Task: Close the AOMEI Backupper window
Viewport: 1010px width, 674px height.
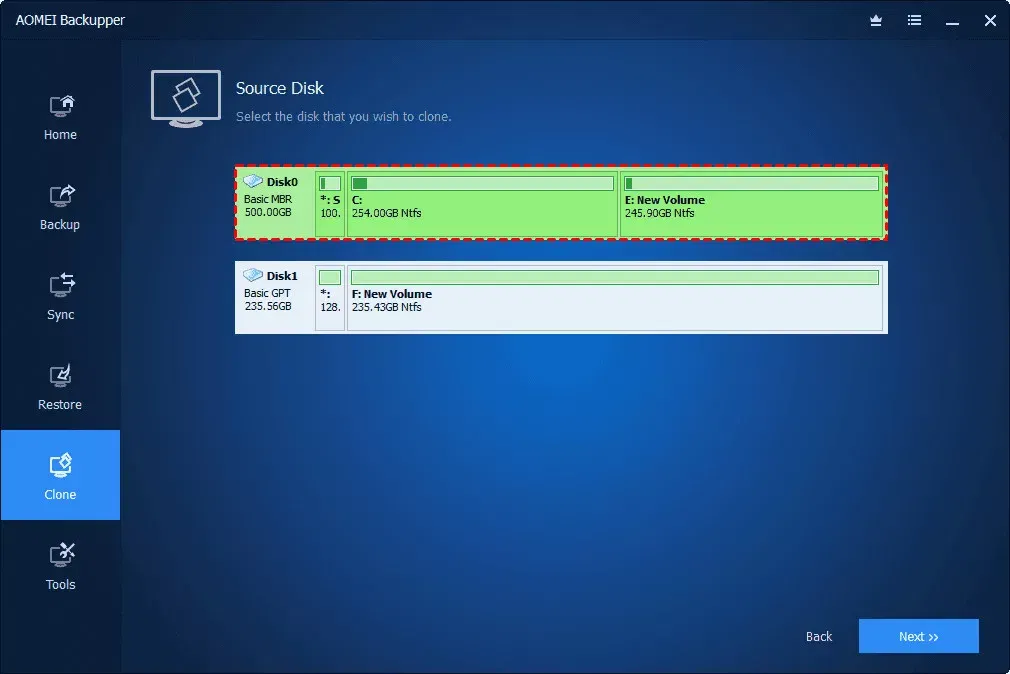Action: pyautogui.click(x=991, y=21)
